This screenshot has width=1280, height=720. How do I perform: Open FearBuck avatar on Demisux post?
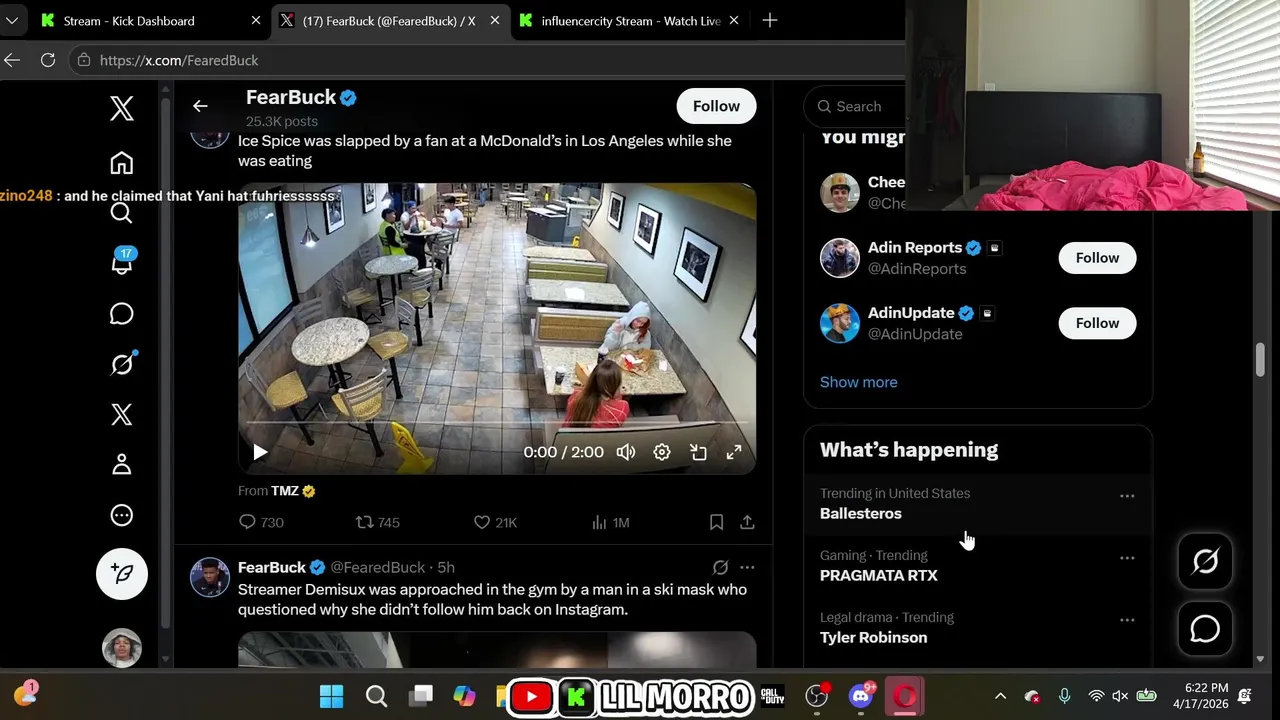tap(210, 577)
